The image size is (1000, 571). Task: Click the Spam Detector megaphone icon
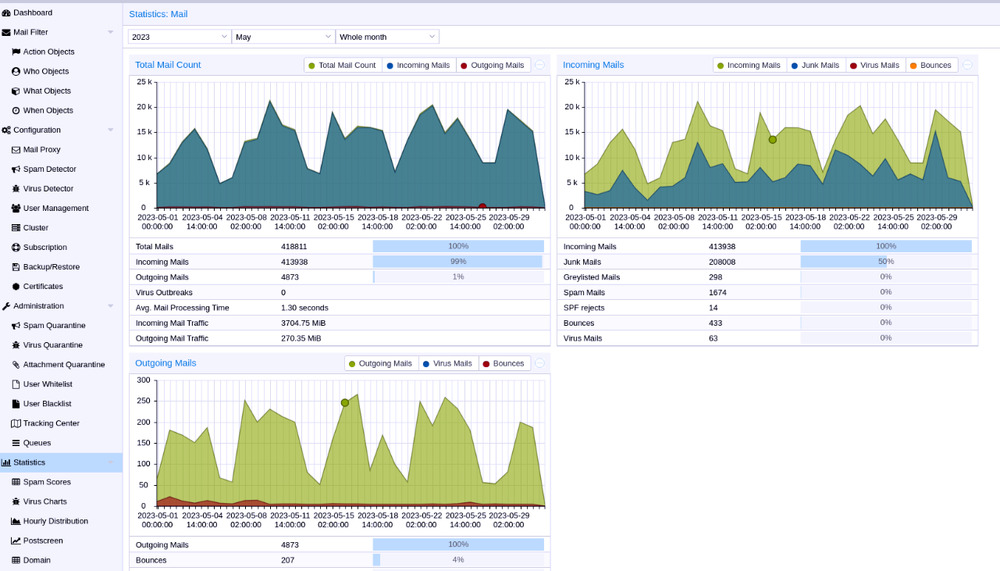16,169
